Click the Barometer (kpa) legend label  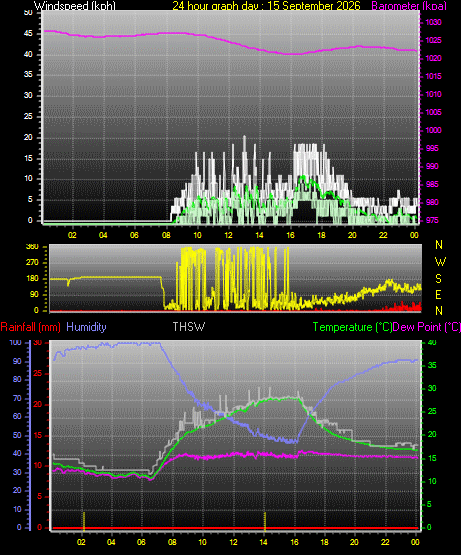click(409, 6)
